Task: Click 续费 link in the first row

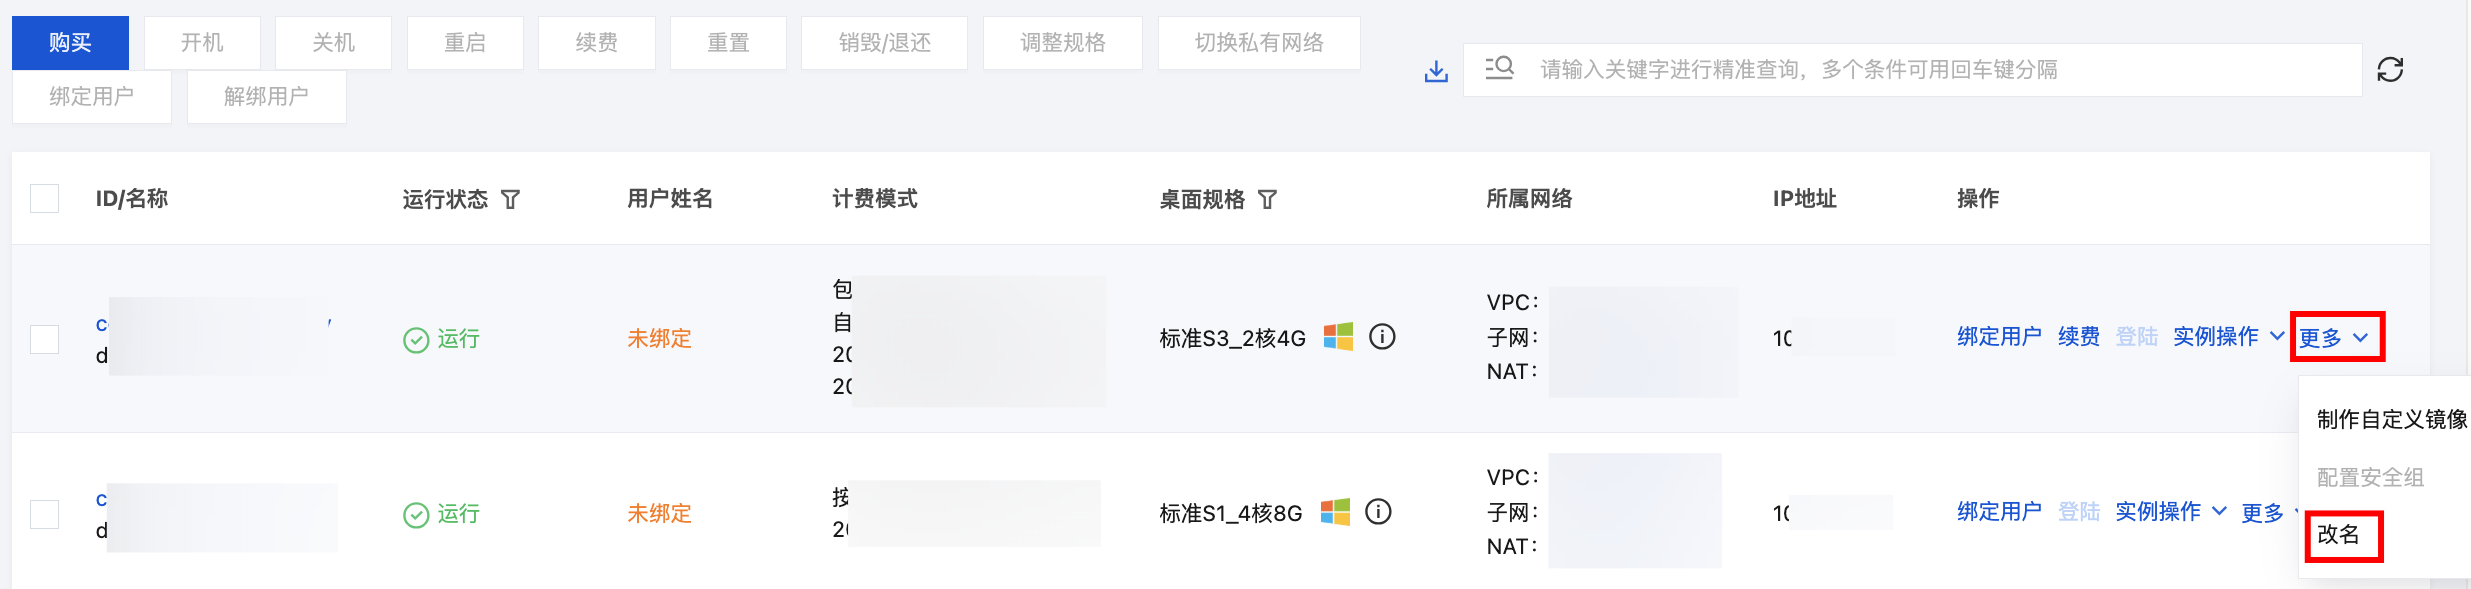Action: pos(2079,337)
